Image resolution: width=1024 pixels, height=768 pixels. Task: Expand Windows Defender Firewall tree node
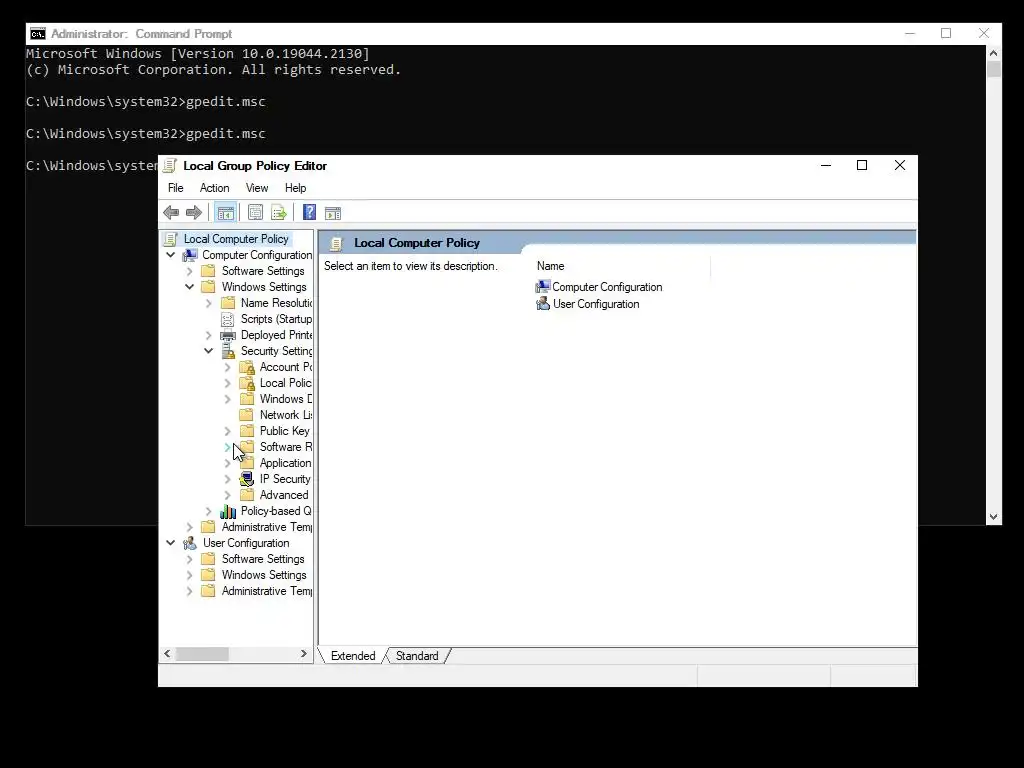(x=227, y=399)
